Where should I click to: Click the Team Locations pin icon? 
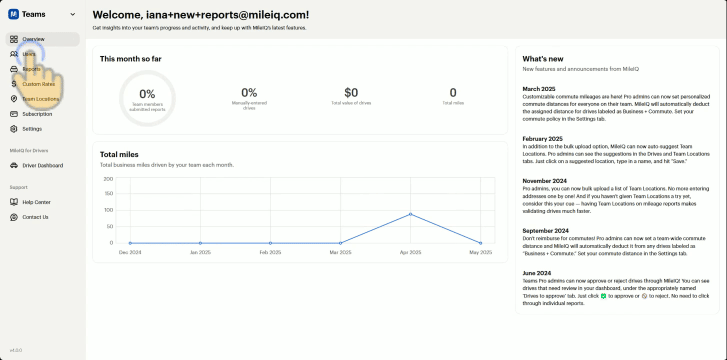(x=14, y=99)
